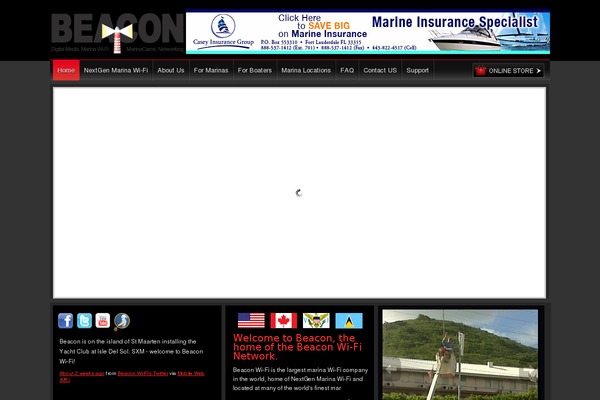Open the For Marinas menu
Screen dimensions: 600x400
(x=211, y=70)
